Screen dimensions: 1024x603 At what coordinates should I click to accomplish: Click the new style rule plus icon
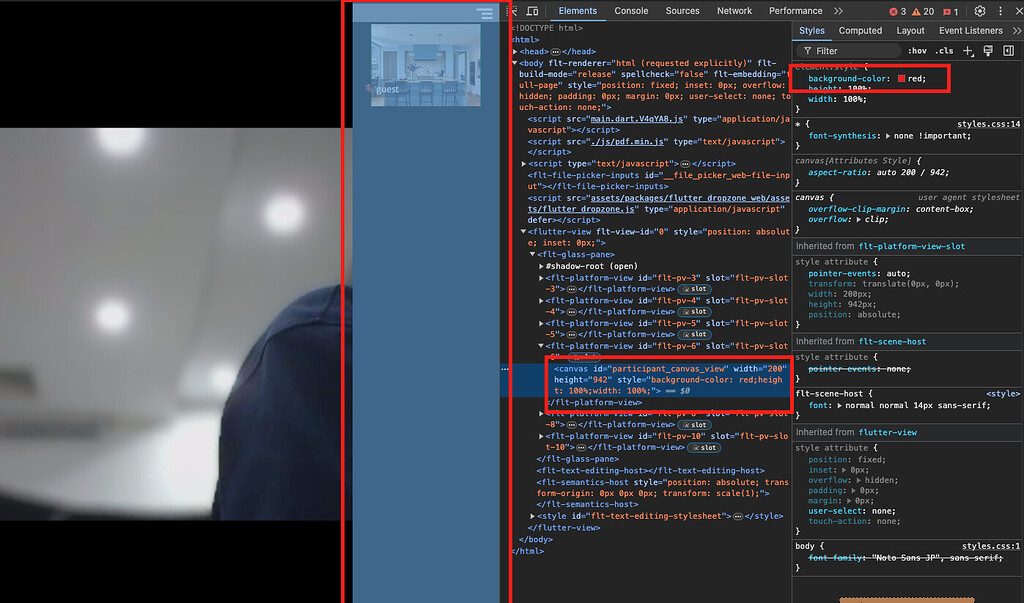[967, 50]
